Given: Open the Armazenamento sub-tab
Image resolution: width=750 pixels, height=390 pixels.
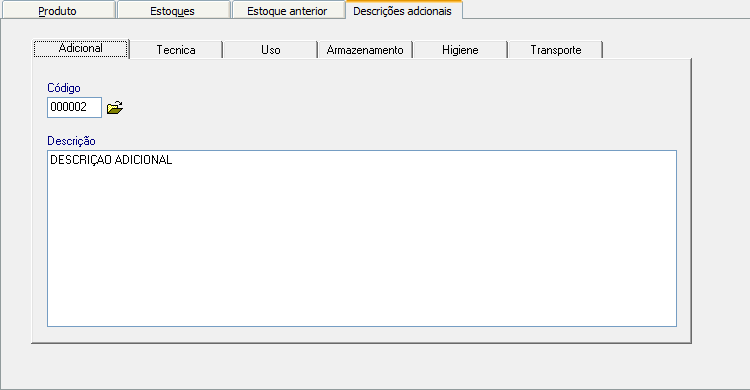Looking at the screenshot, I should pos(365,50).
